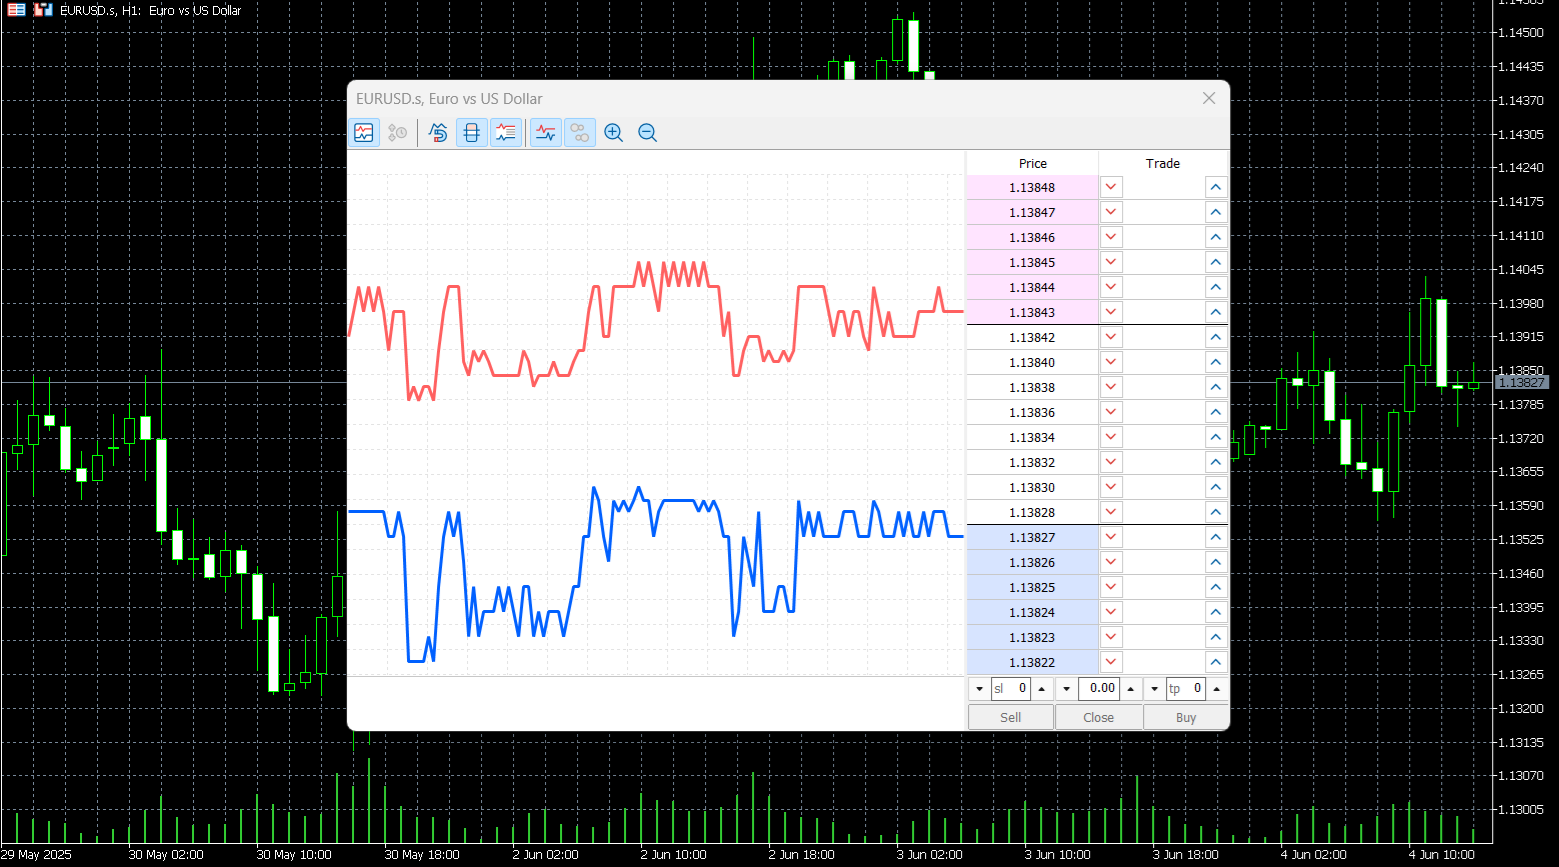Viewport: 1559px width, 867px height.
Task: Toggle the bid/ask lines chart button
Action: tap(546, 132)
